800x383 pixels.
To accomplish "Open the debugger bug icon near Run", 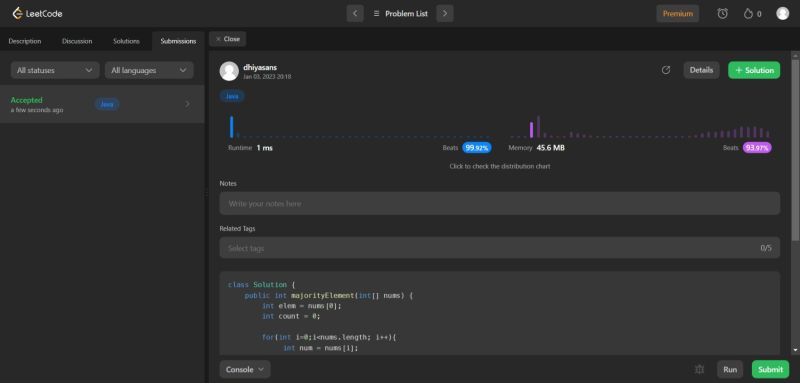I will [699, 369].
